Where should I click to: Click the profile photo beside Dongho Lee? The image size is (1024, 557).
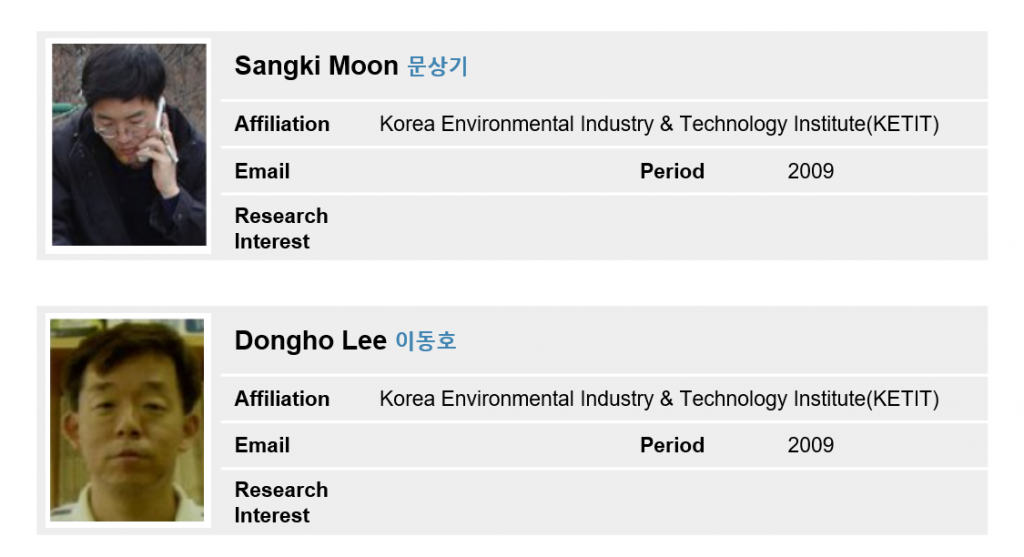pos(127,420)
